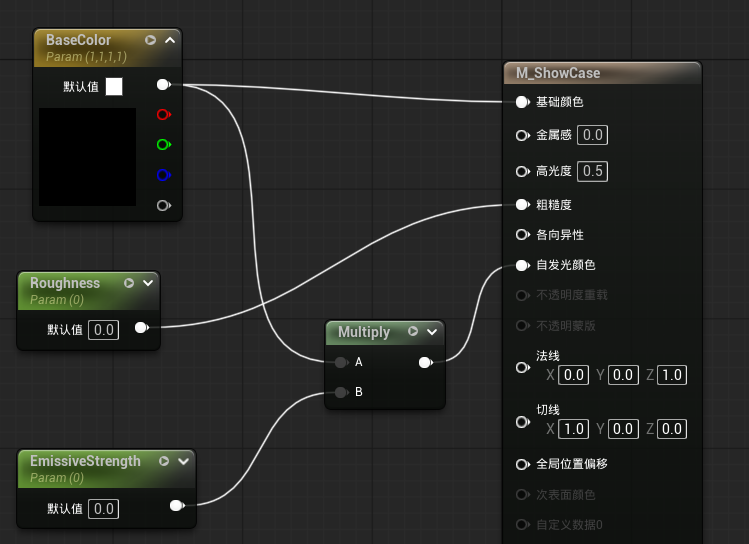Edit the EmissiveStrength default value field

[104, 509]
